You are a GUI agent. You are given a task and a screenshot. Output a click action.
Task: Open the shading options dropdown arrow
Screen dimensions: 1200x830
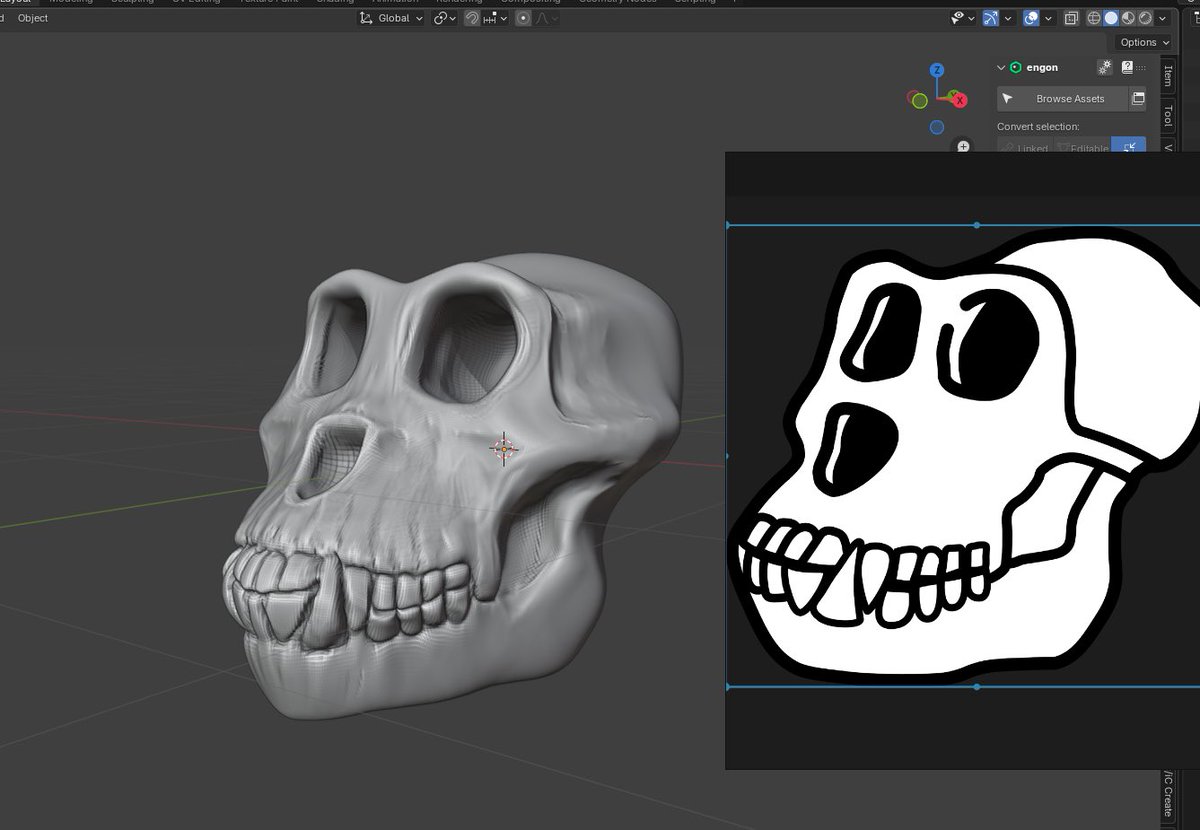[x=1162, y=18]
